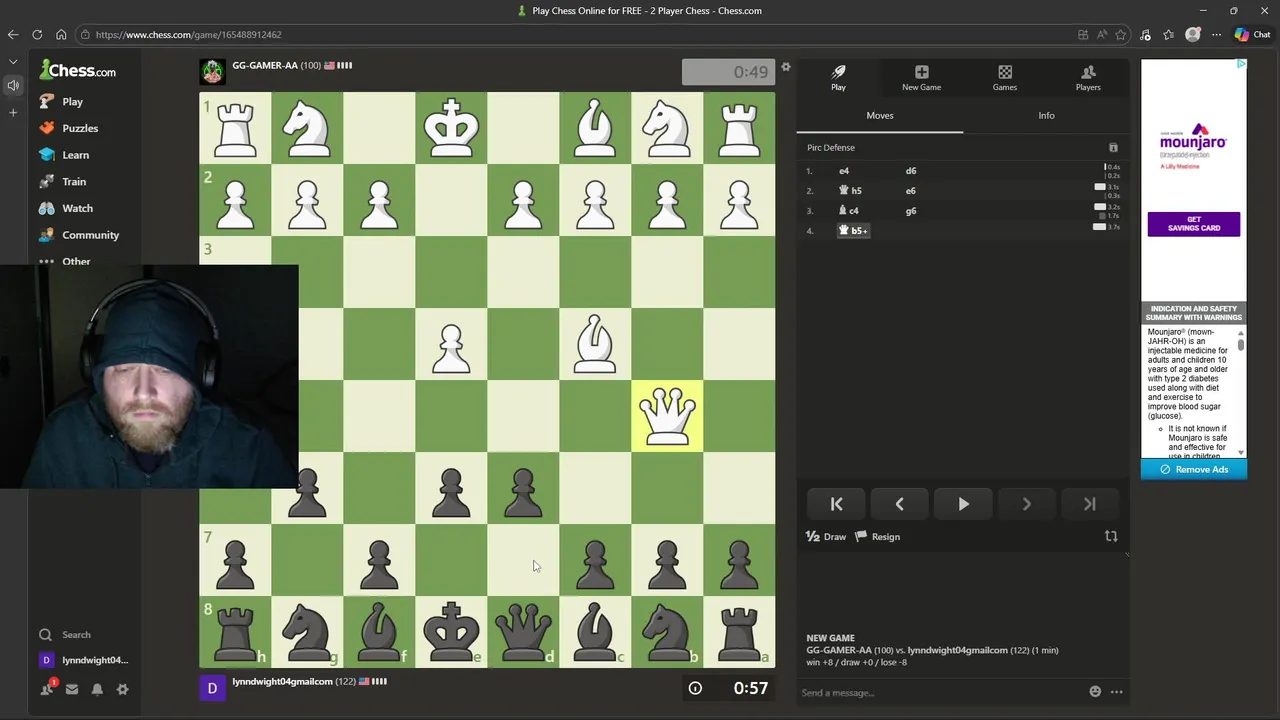Image resolution: width=1280 pixels, height=720 pixels.
Task: Select the black queen on d8
Action: click(523, 632)
